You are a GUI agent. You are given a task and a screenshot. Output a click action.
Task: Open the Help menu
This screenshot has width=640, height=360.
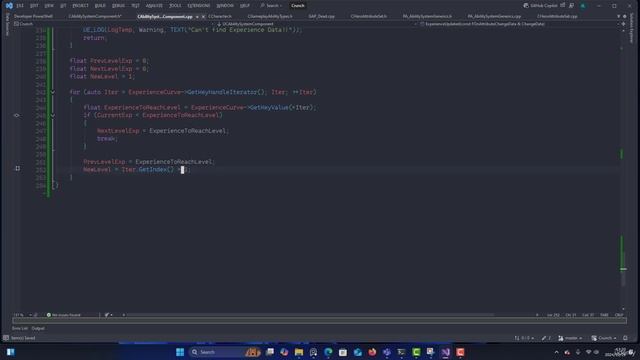[245, 6]
